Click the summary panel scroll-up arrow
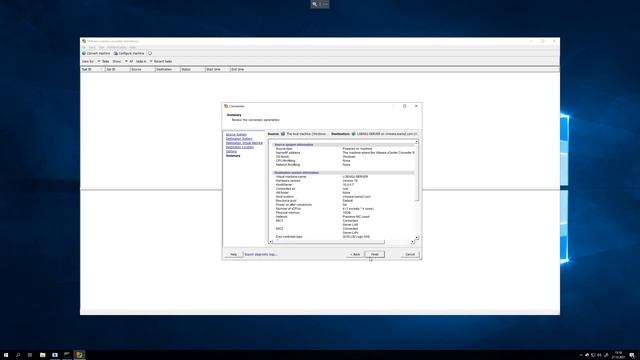Image resolution: width=640 pixels, height=360 pixels. [x=417, y=142]
